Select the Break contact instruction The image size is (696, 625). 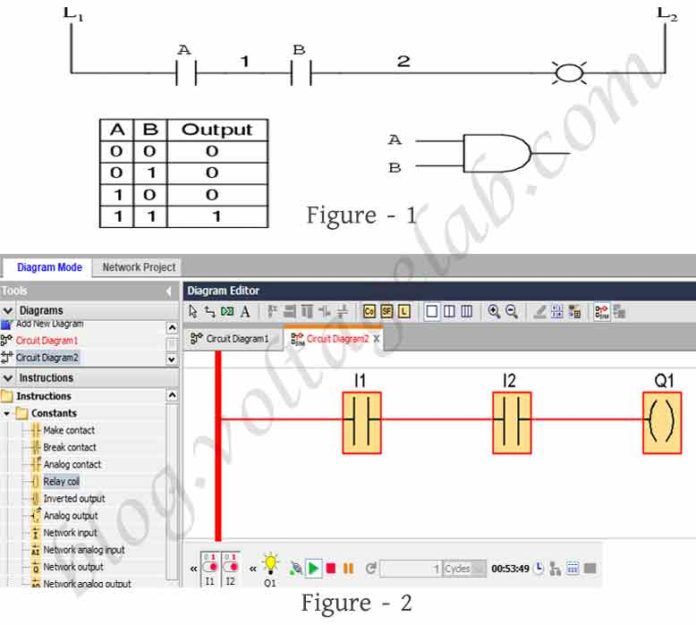[70, 447]
